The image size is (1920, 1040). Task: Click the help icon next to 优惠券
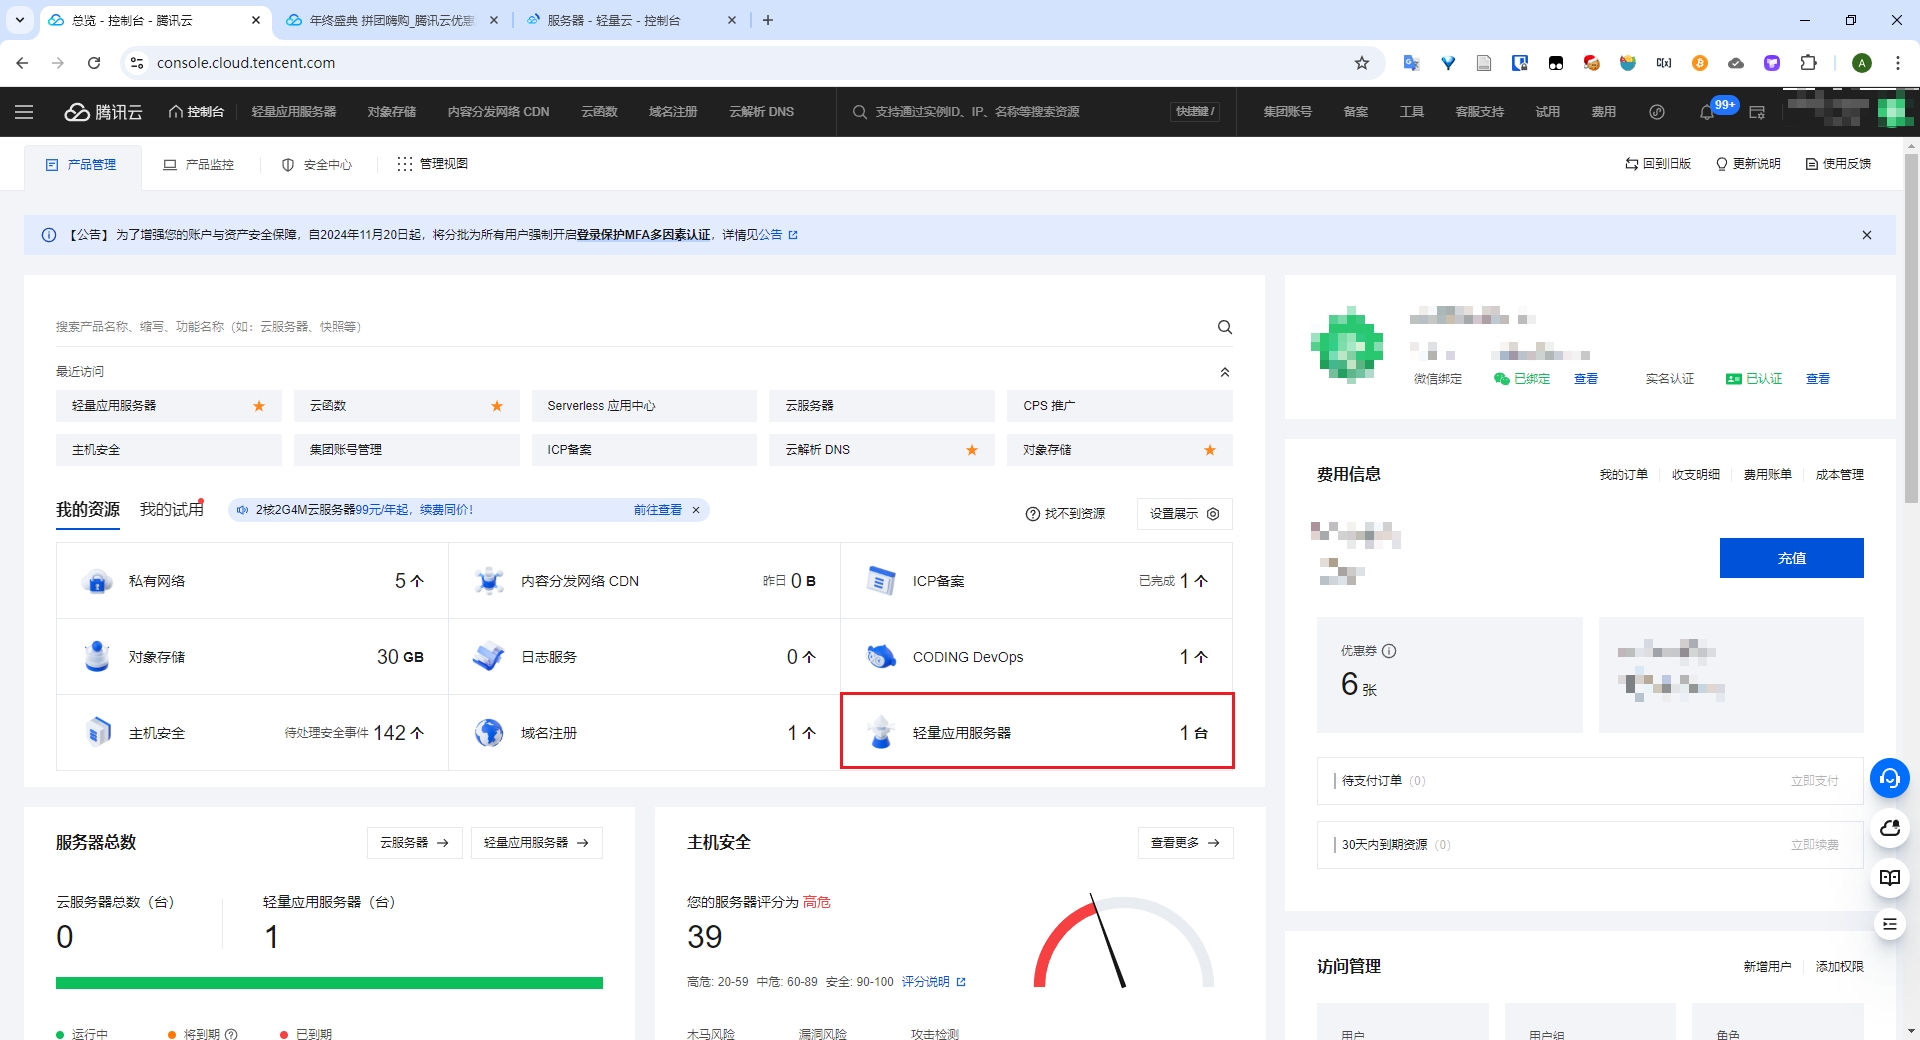(1389, 651)
